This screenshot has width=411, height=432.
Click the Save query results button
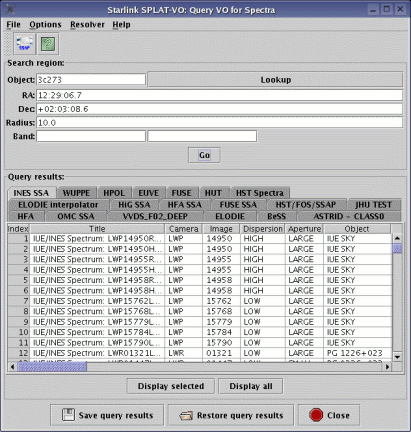[107, 415]
